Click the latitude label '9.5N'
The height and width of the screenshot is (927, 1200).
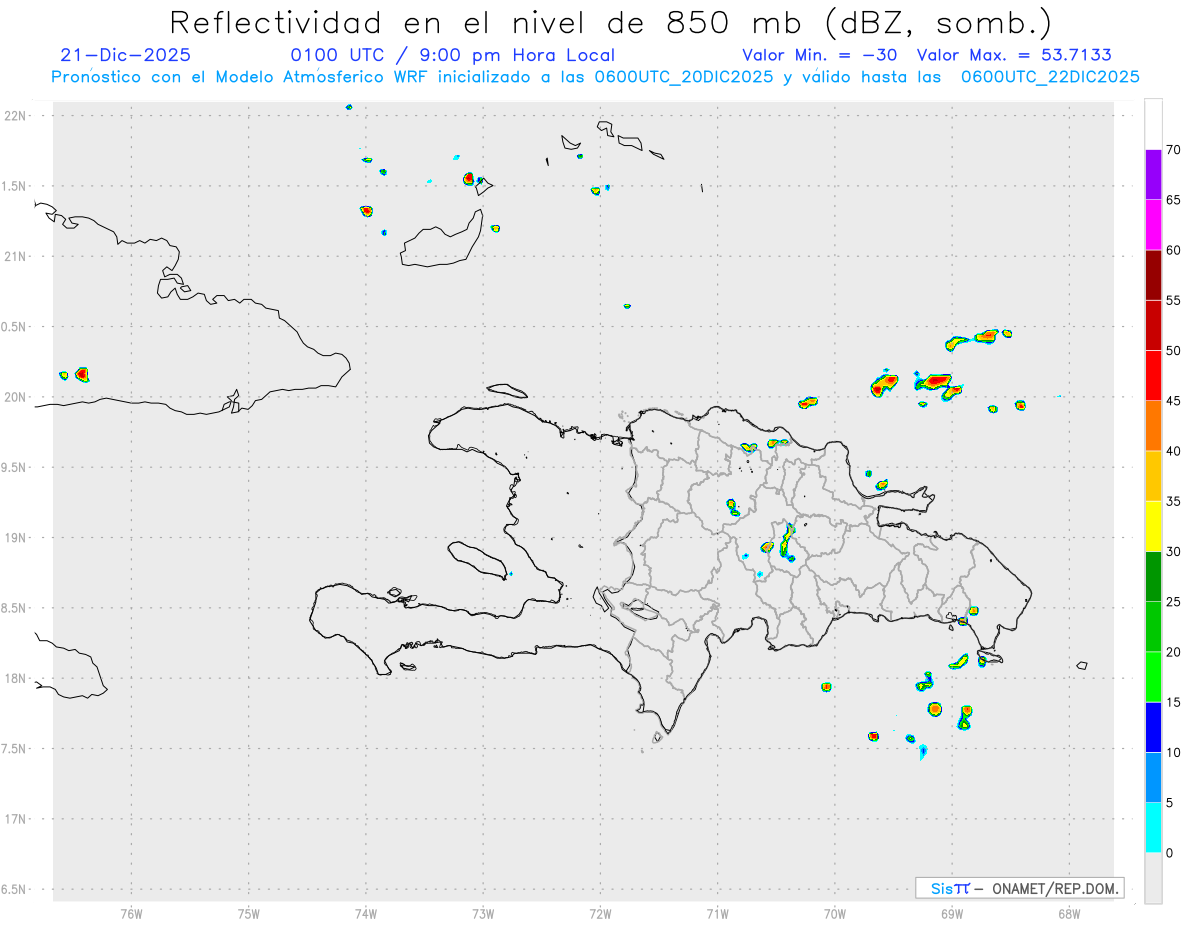point(15,468)
